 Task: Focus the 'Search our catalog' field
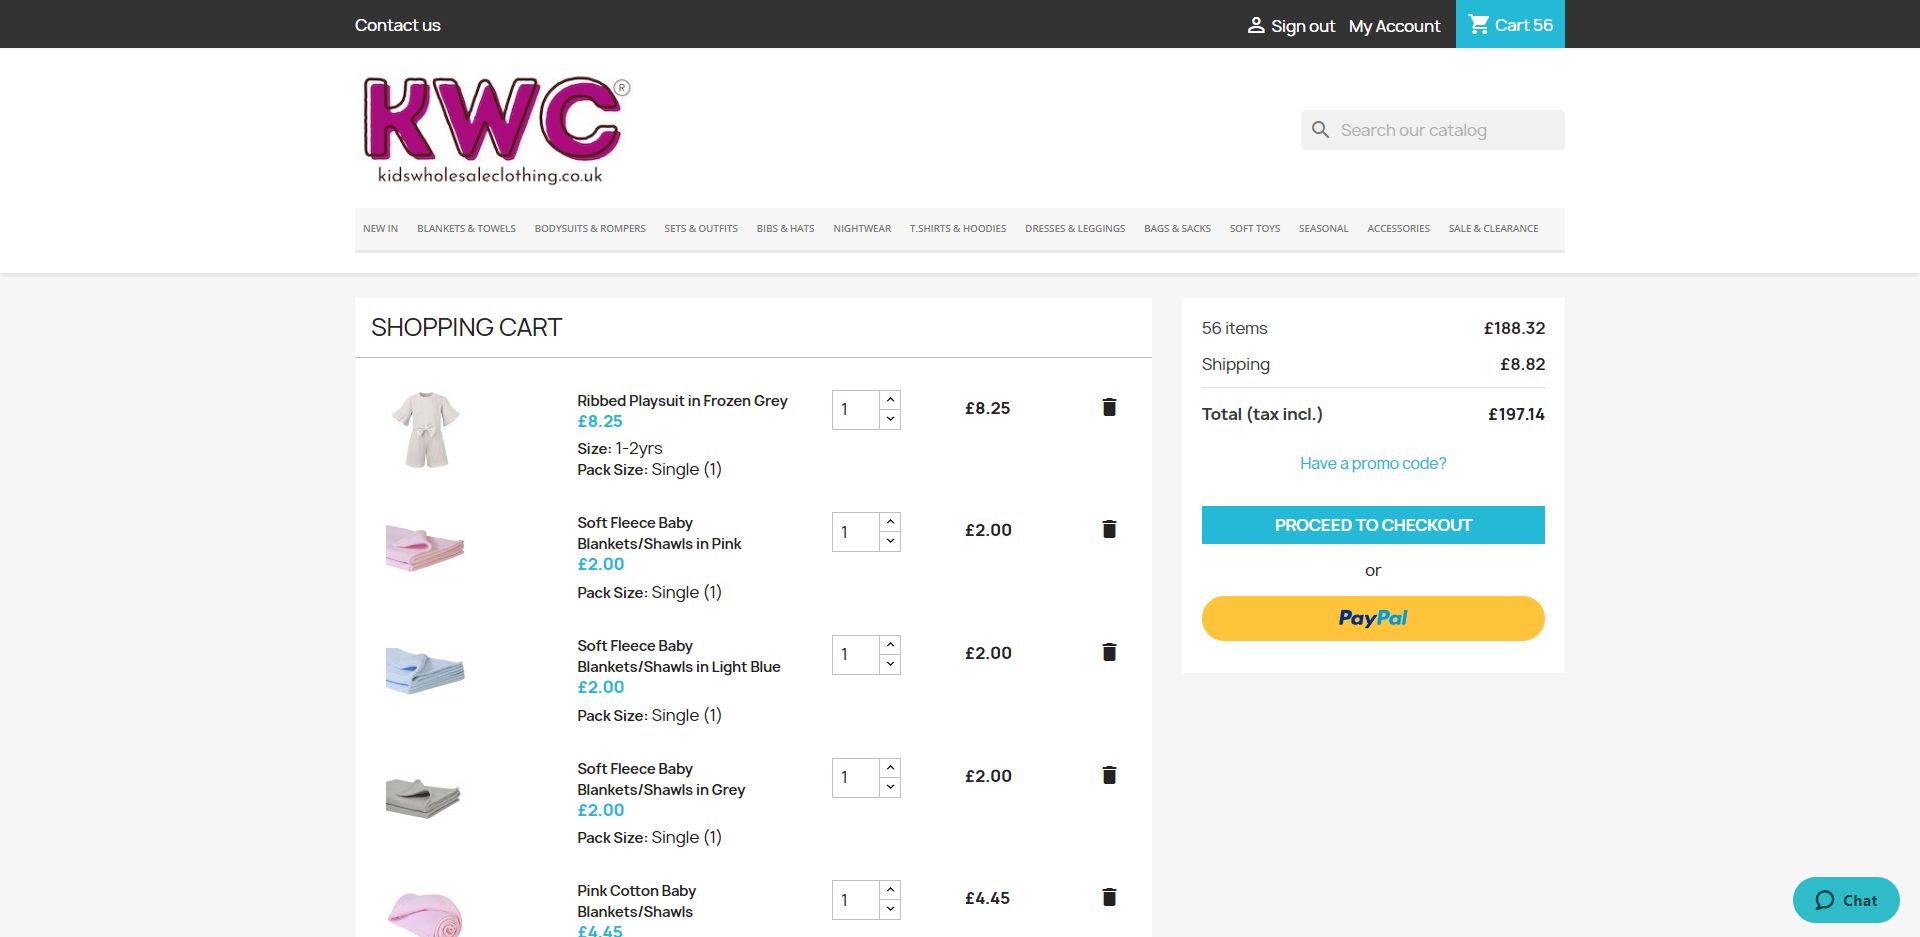point(1433,130)
